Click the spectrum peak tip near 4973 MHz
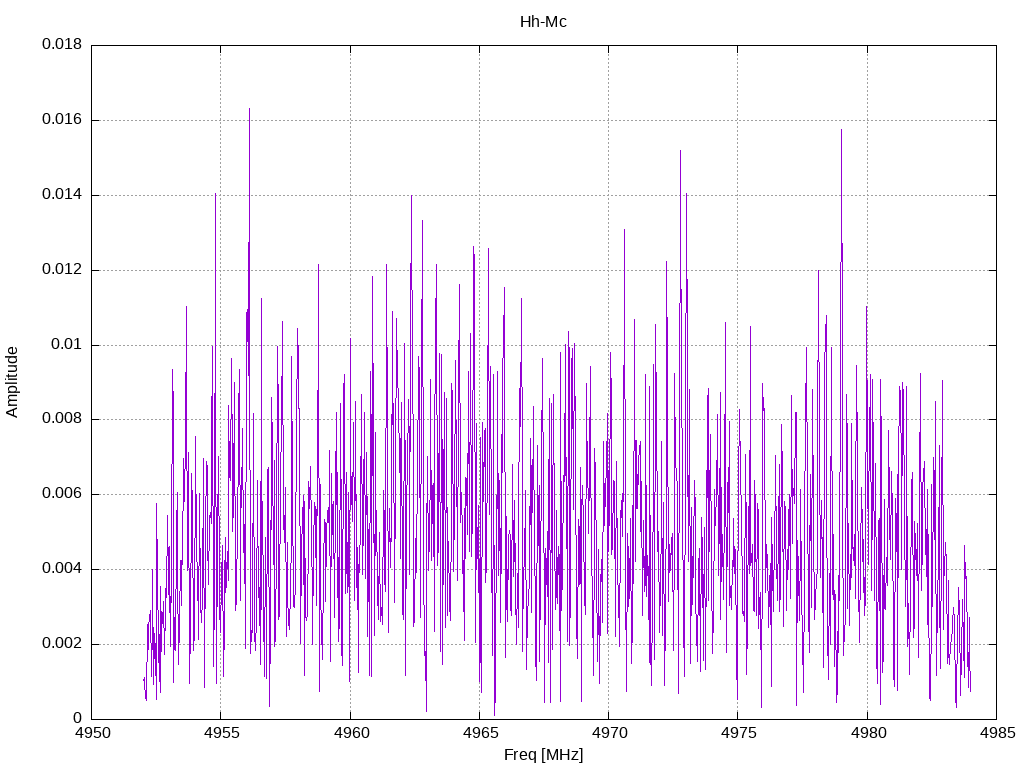The image size is (1024, 768). (680, 151)
